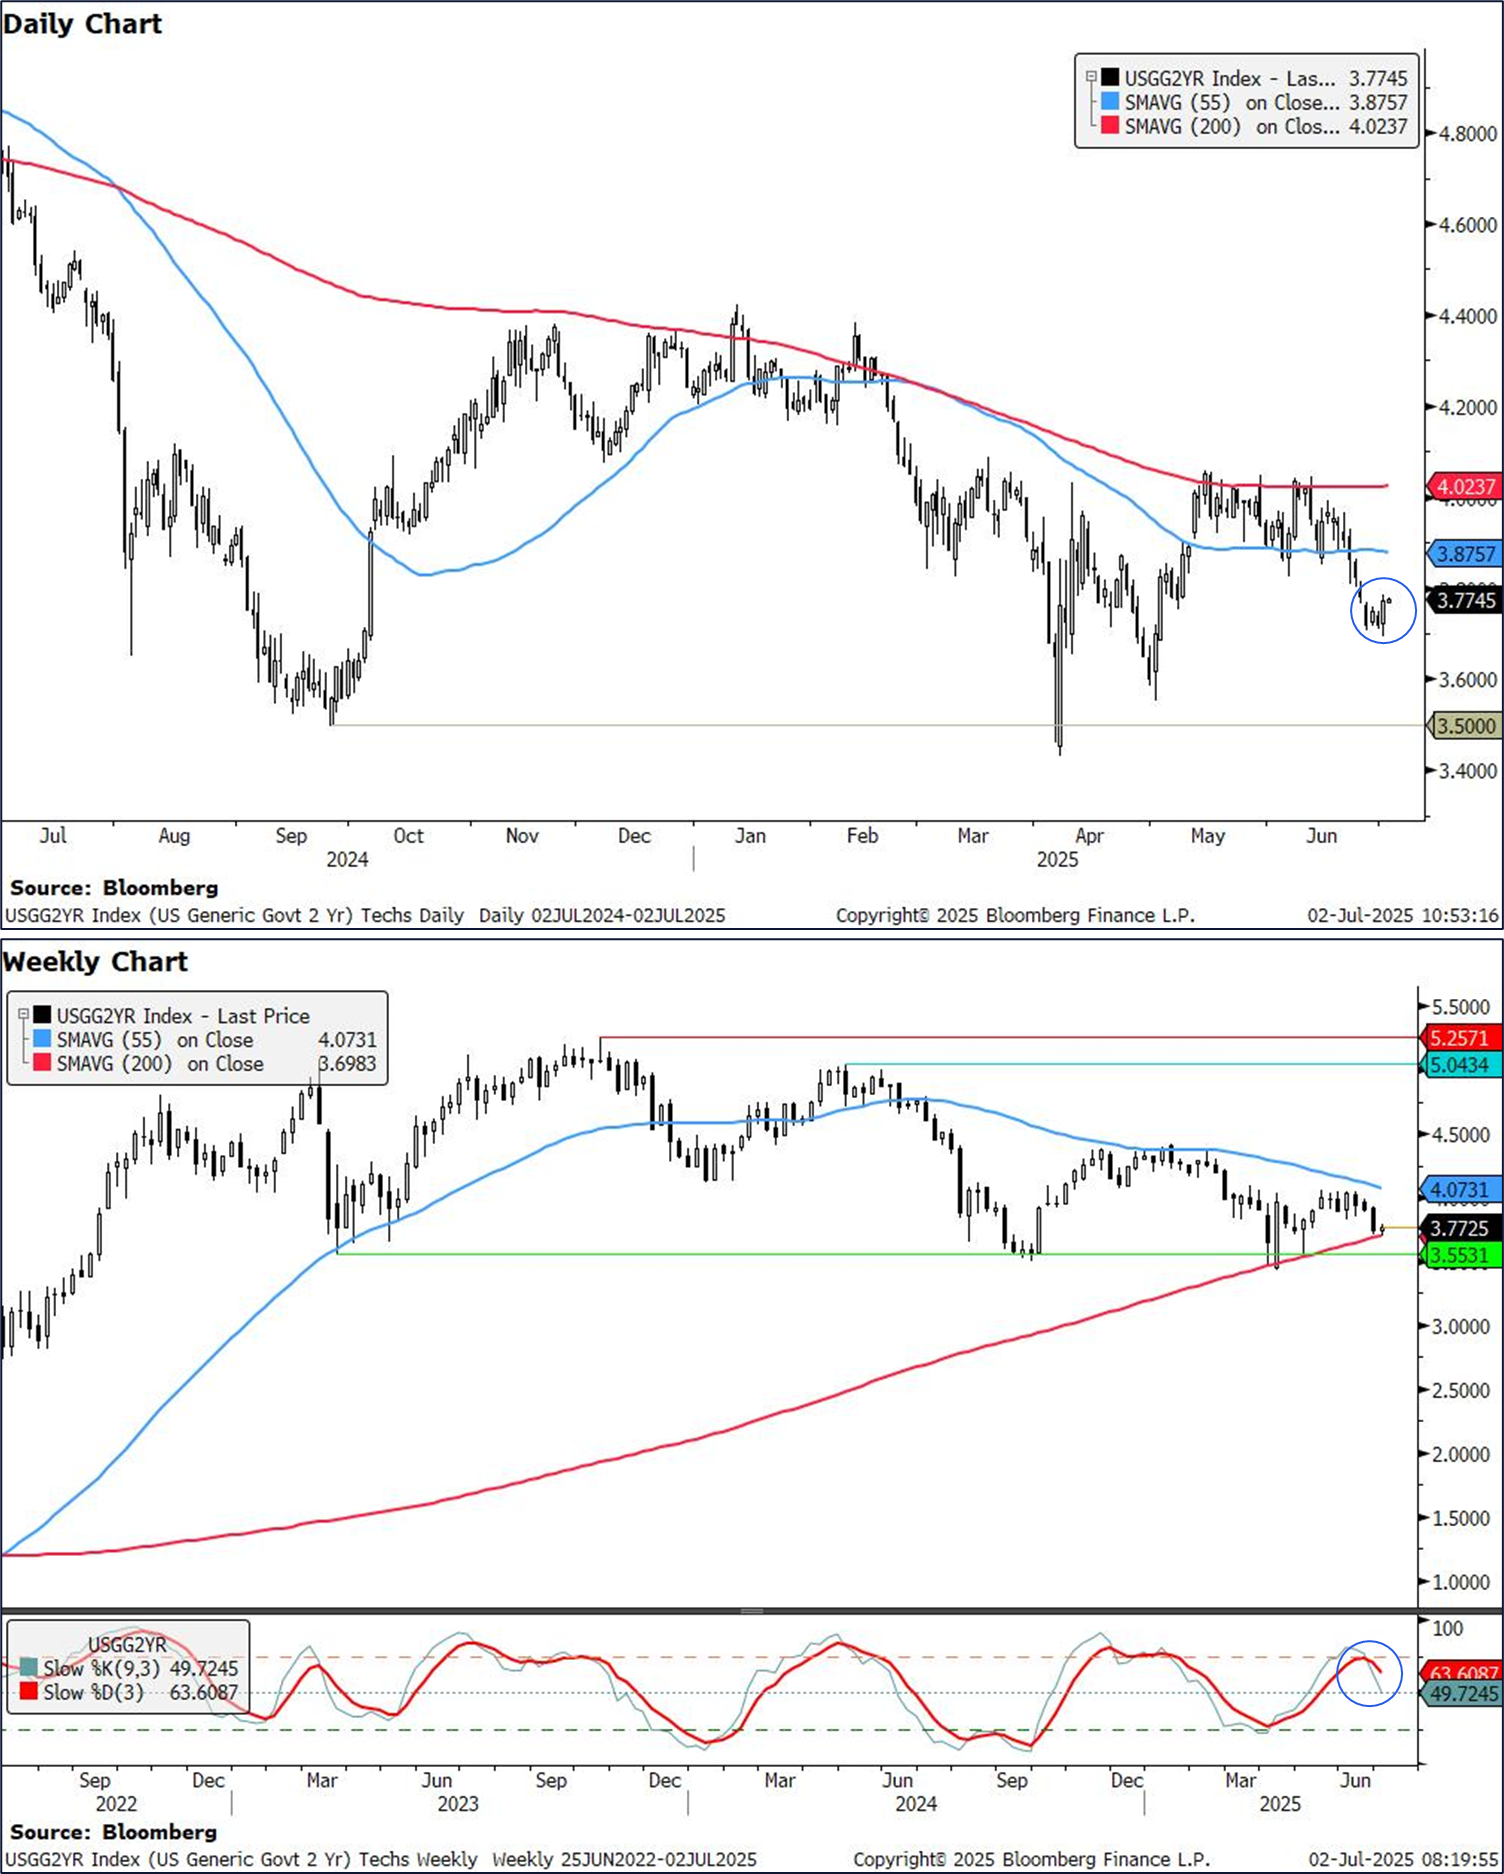The height and width of the screenshot is (1874, 1504).
Task: Click the red 4.0237 price tag on Daily axis
Action: click(1464, 487)
